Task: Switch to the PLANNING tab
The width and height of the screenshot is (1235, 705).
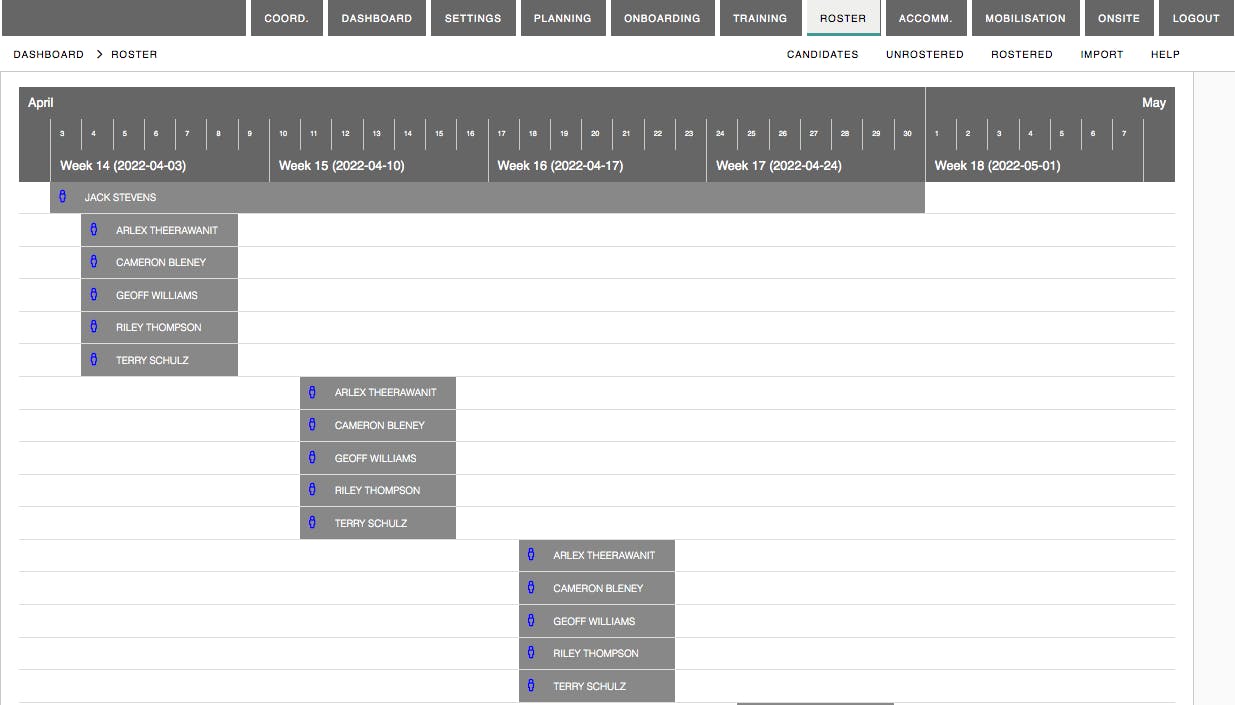Action: coord(563,18)
